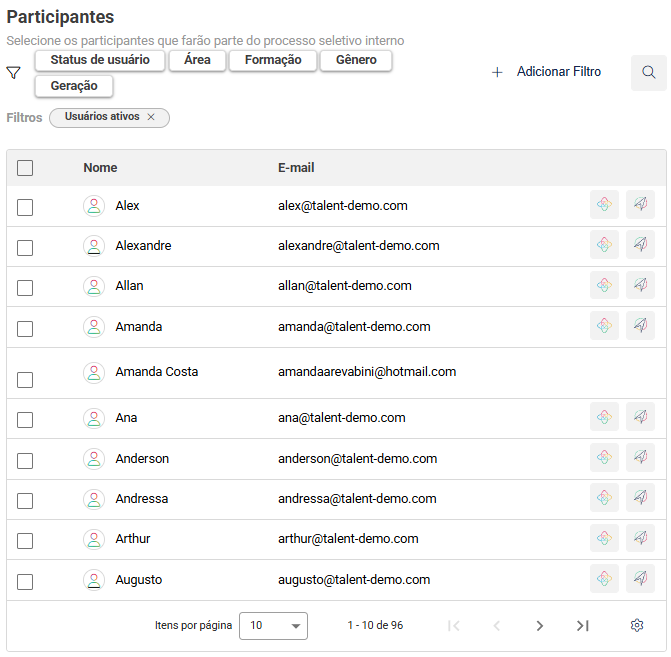Open the Formação filter options

coord(273,61)
